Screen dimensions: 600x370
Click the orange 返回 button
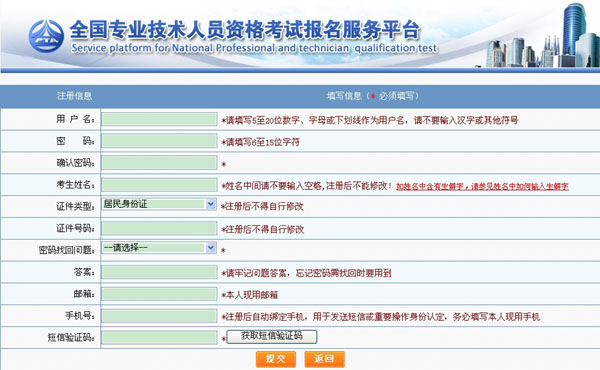pos(324,359)
